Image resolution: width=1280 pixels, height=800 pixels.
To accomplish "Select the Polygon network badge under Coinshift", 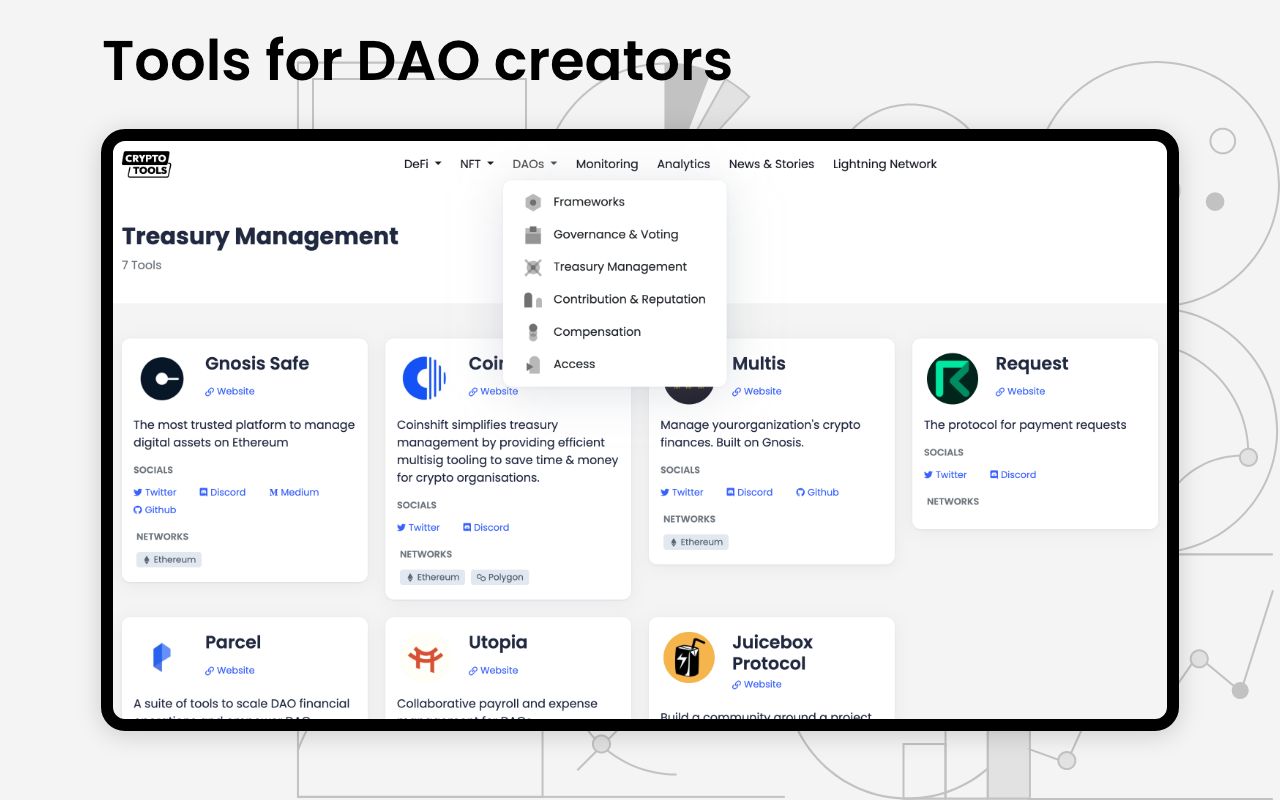I will (499, 577).
